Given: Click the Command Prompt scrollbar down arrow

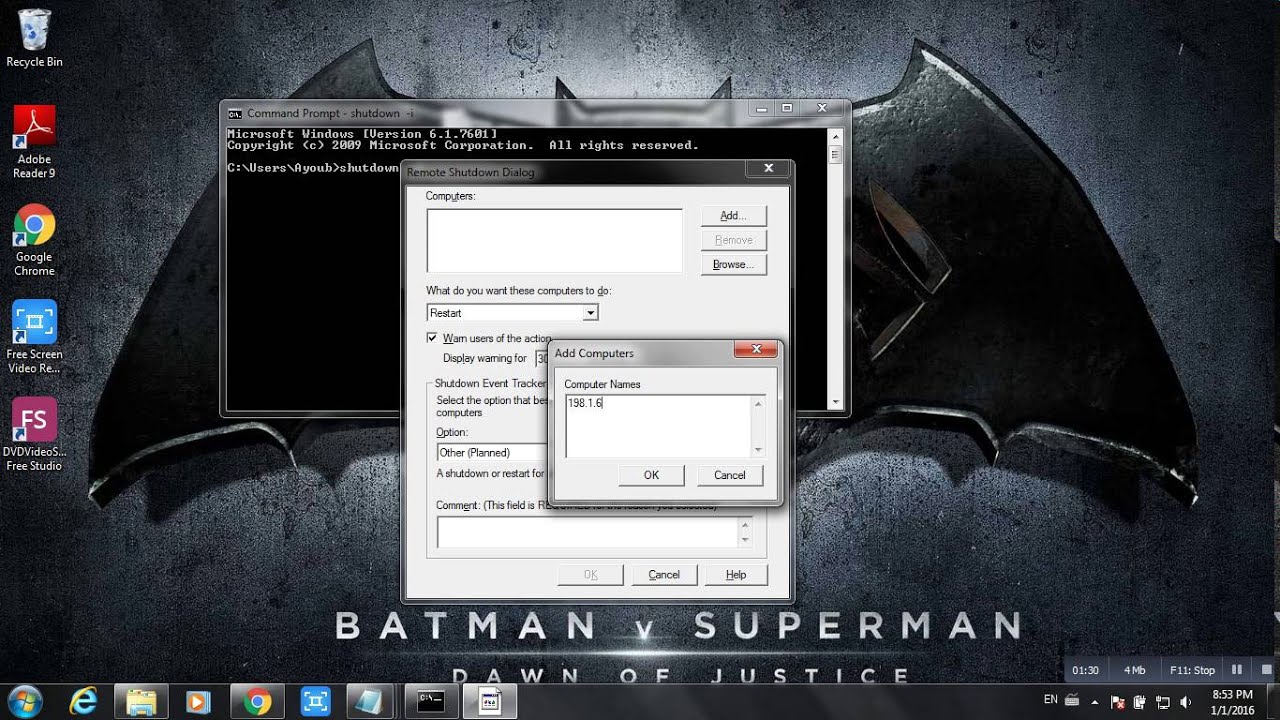Looking at the screenshot, I should 836,401.
